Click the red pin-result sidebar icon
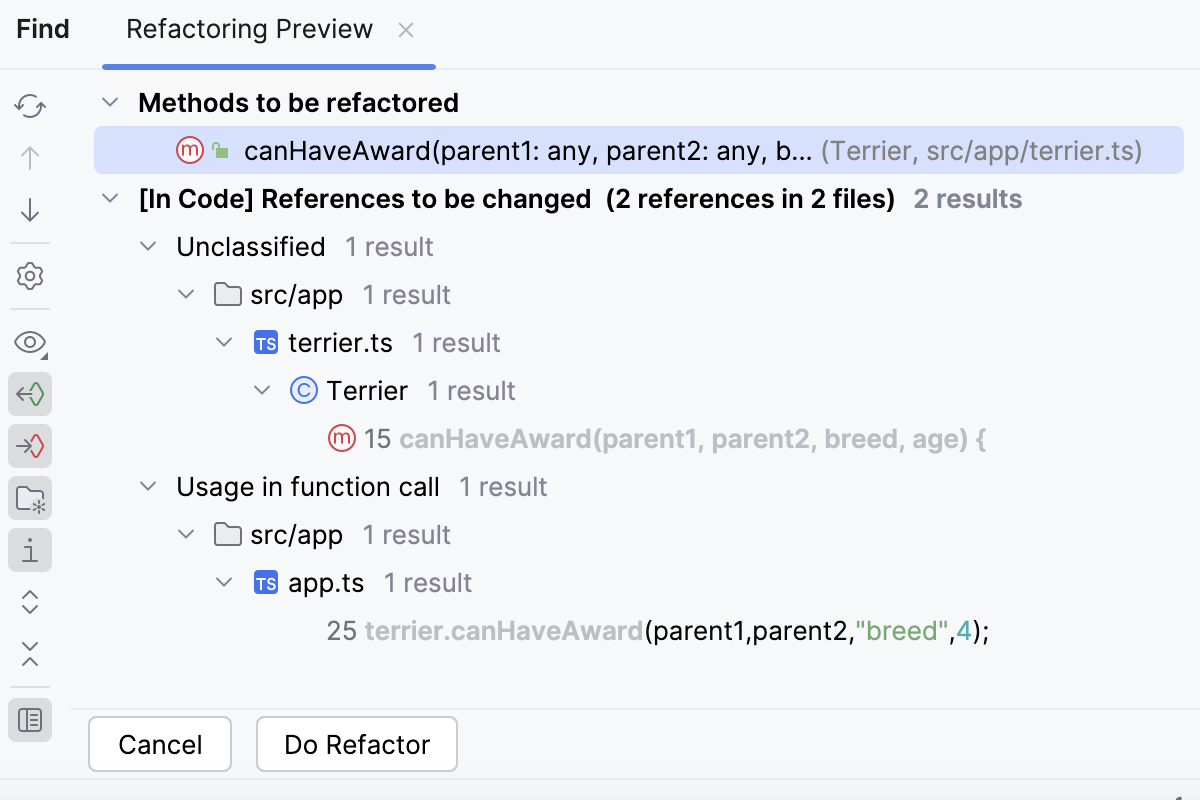 (30, 446)
